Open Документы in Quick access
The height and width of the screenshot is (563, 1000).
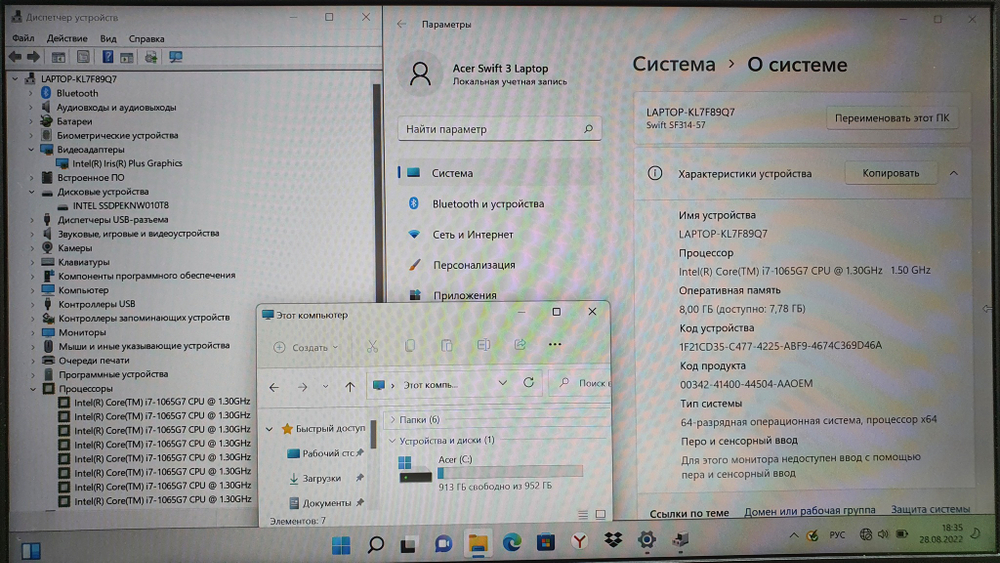point(327,503)
